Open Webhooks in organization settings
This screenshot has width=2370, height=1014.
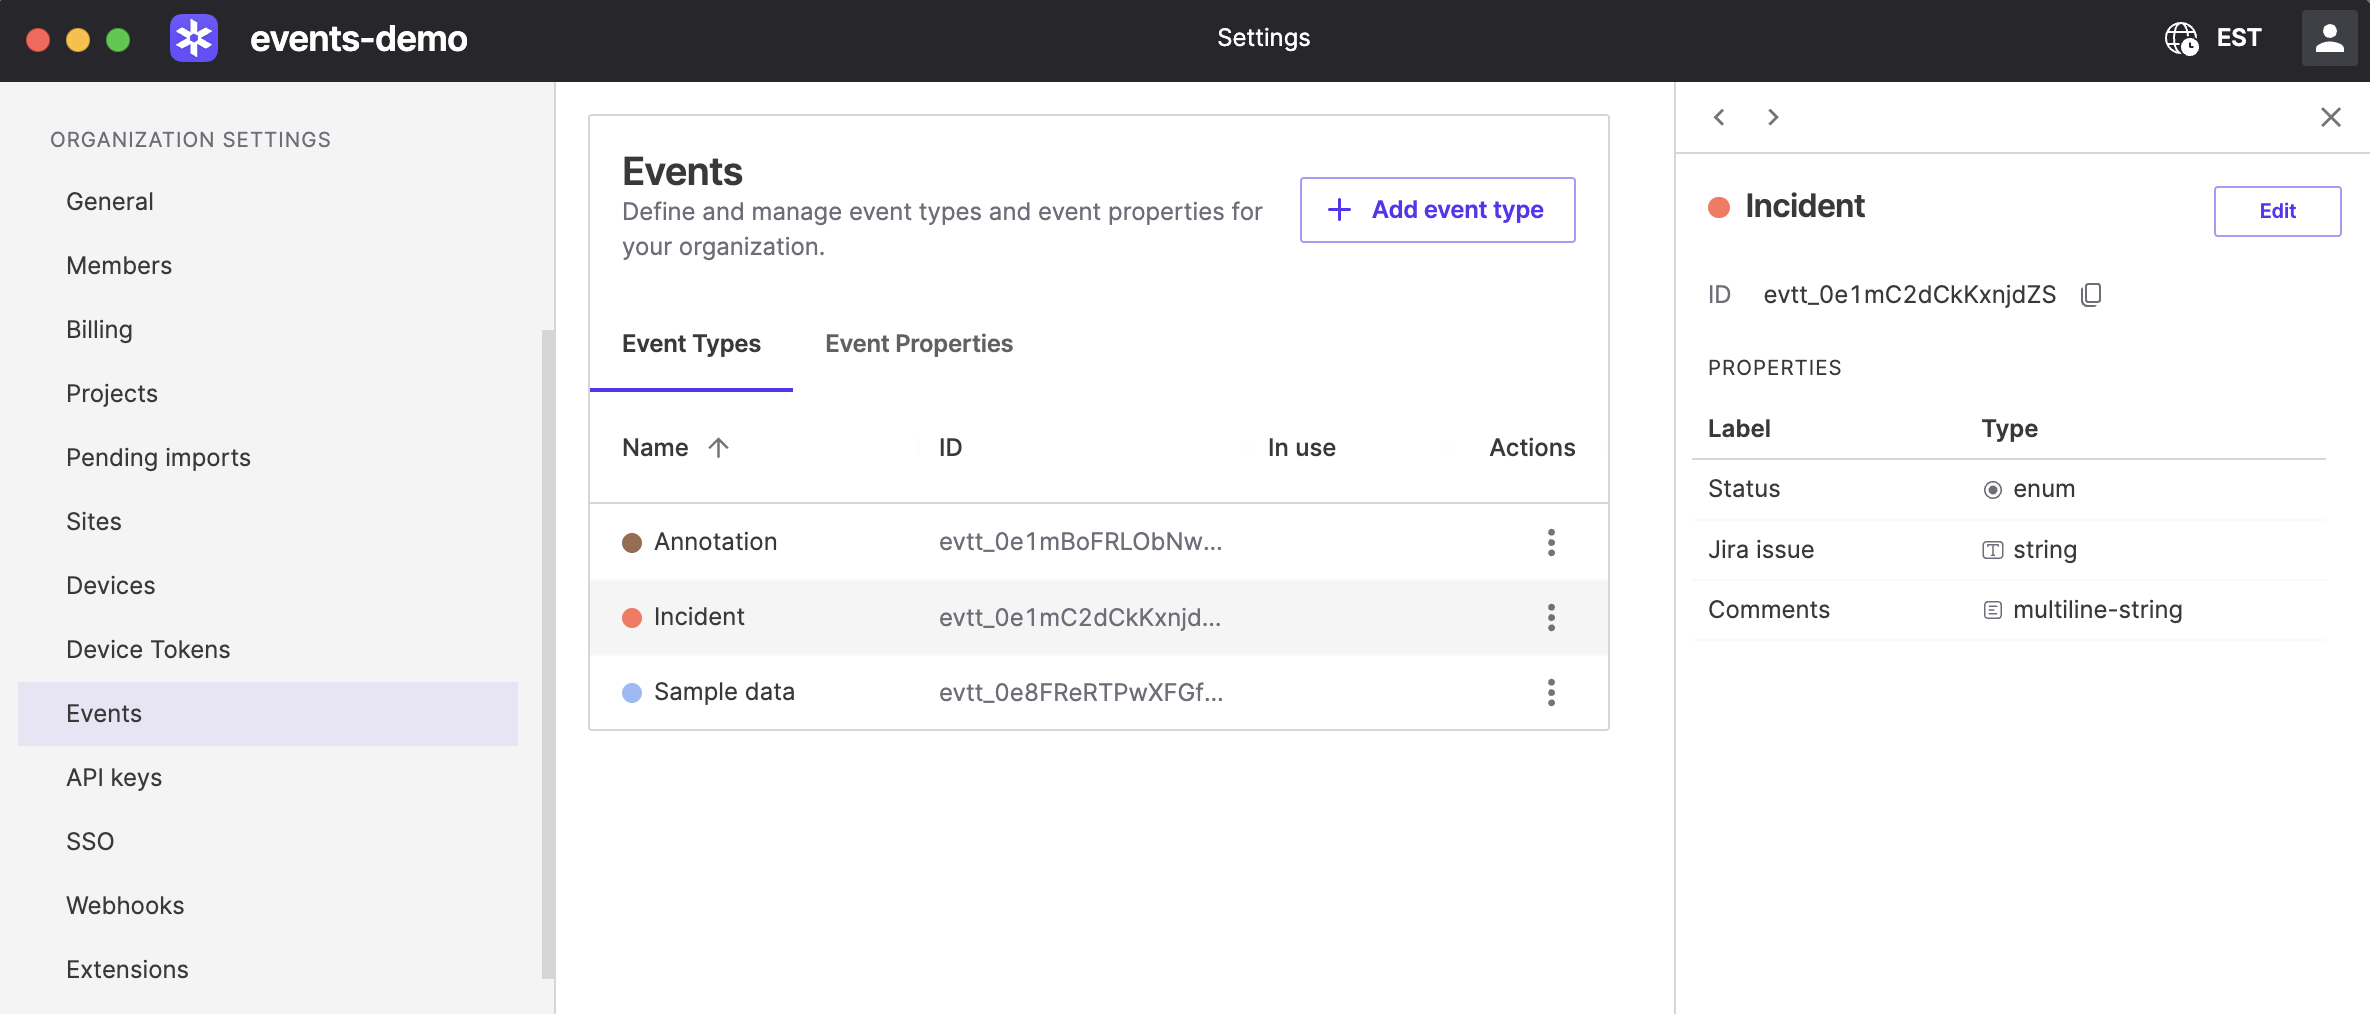point(125,905)
